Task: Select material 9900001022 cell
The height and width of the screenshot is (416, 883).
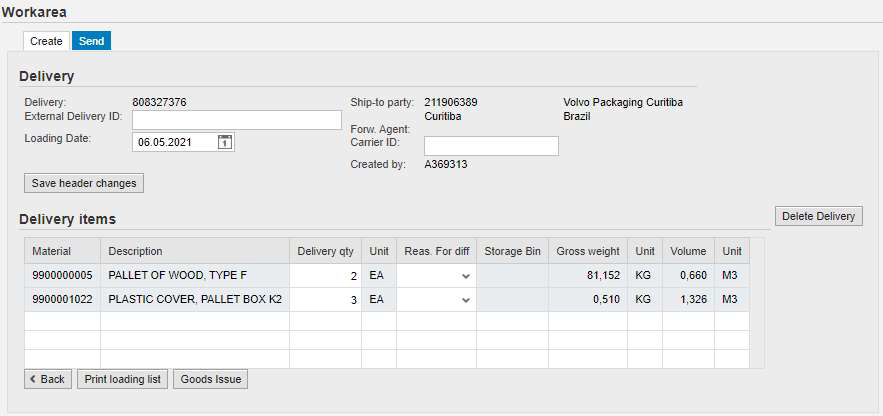Action: pyautogui.click(x=62, y=299)
